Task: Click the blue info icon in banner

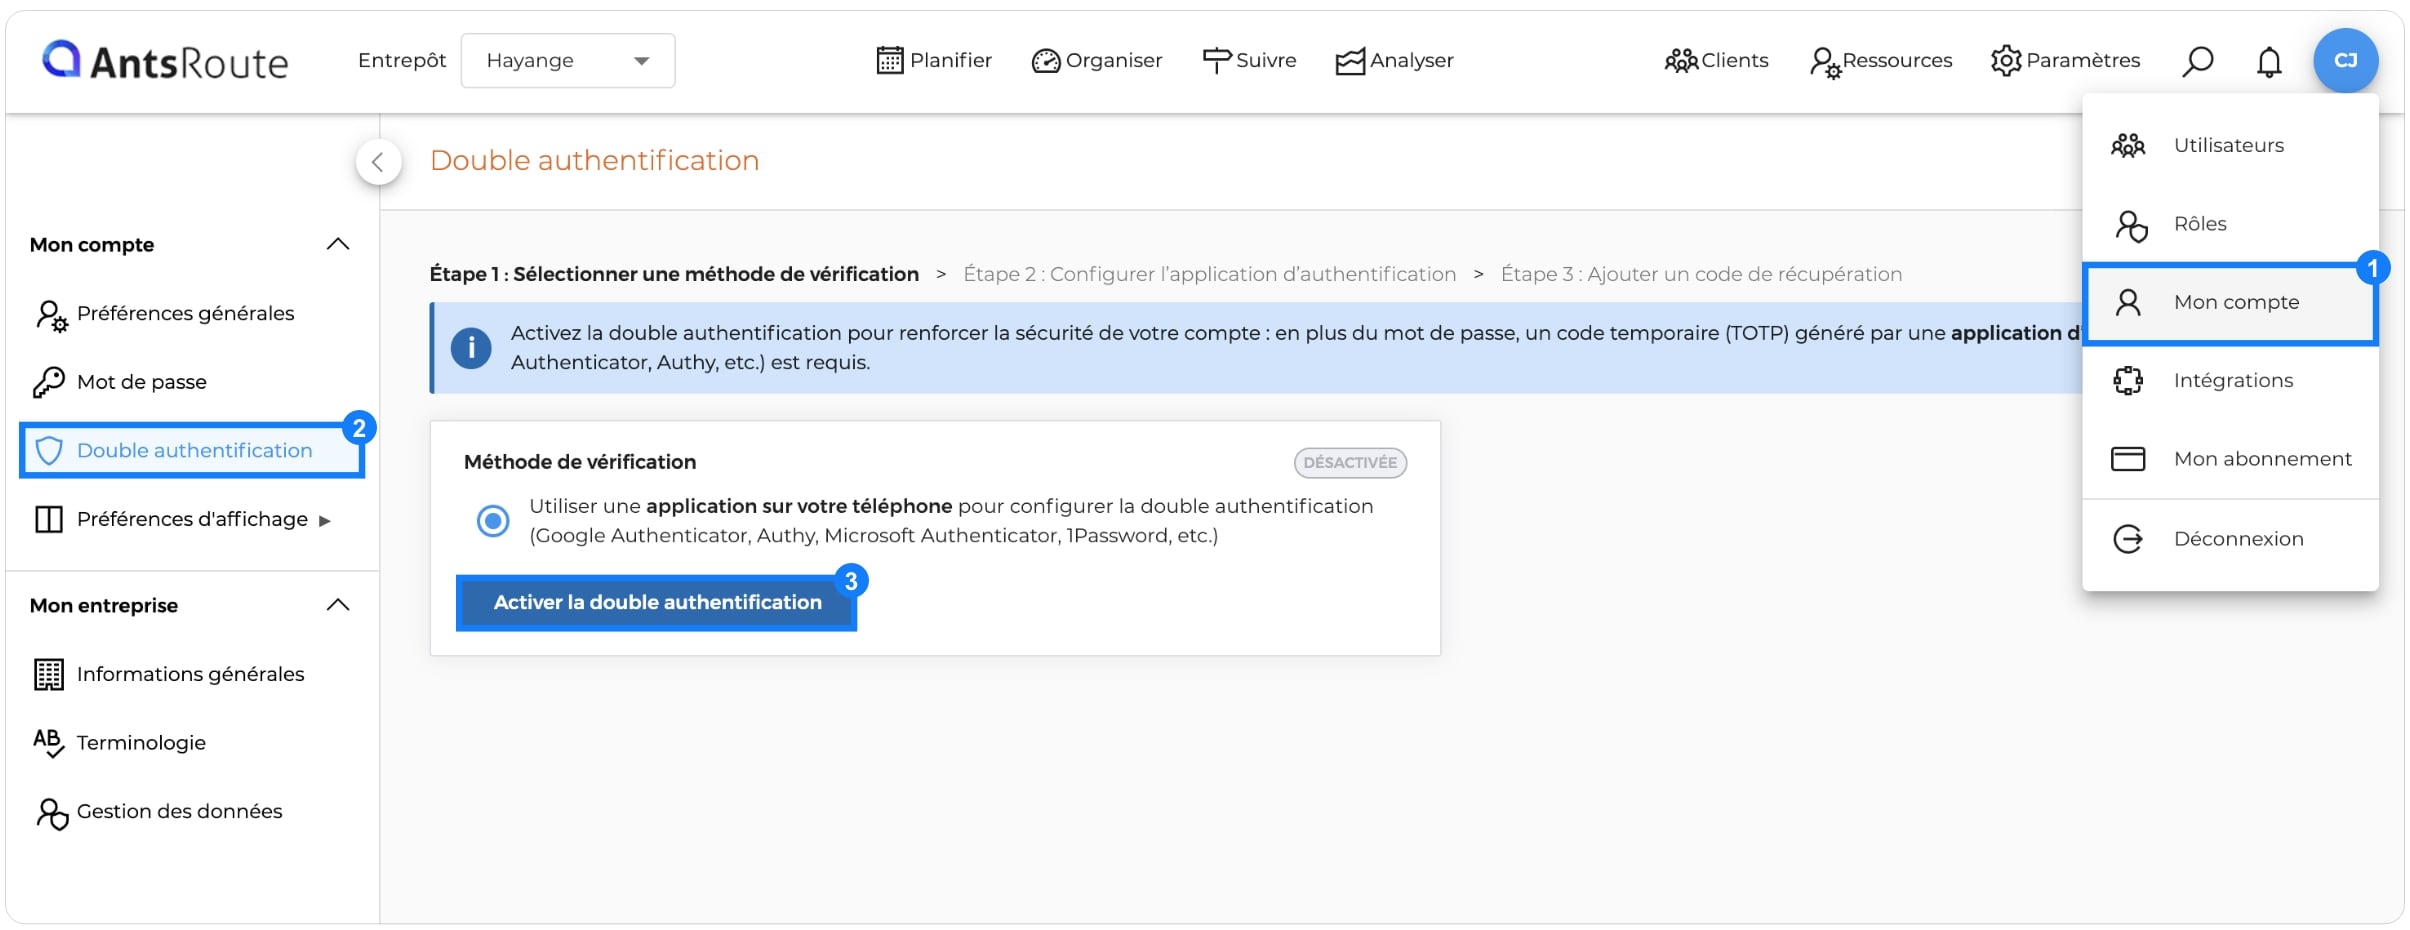Action: [x=471, y=348]
